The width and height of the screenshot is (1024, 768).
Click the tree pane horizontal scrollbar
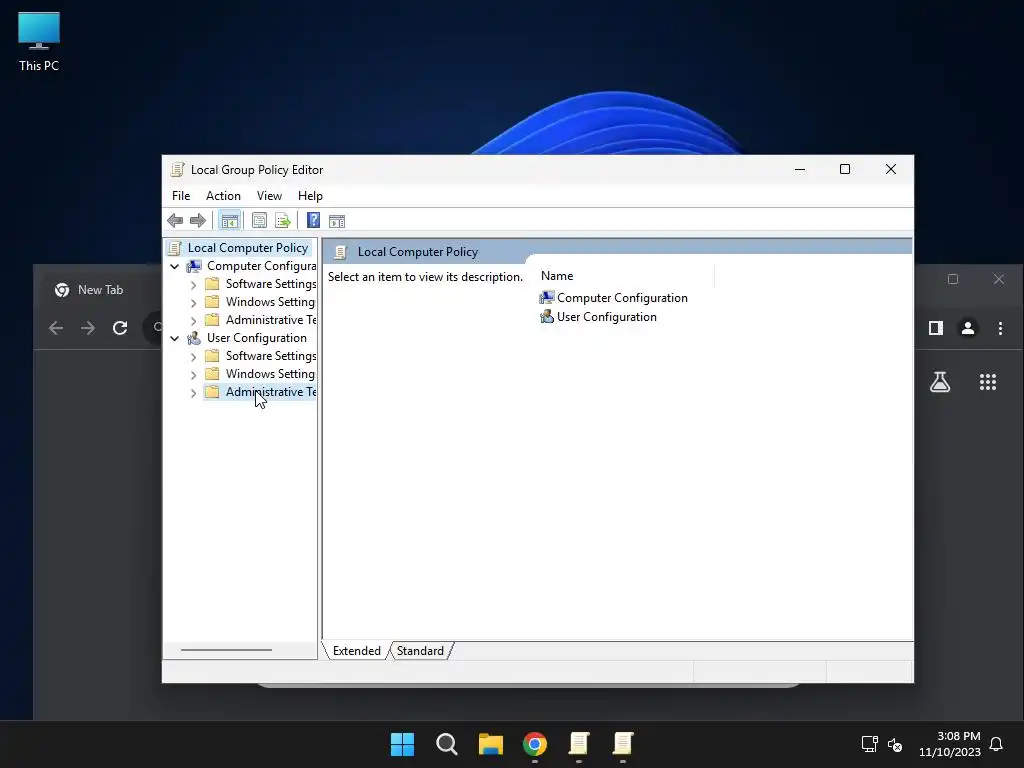tap(226, 650)
